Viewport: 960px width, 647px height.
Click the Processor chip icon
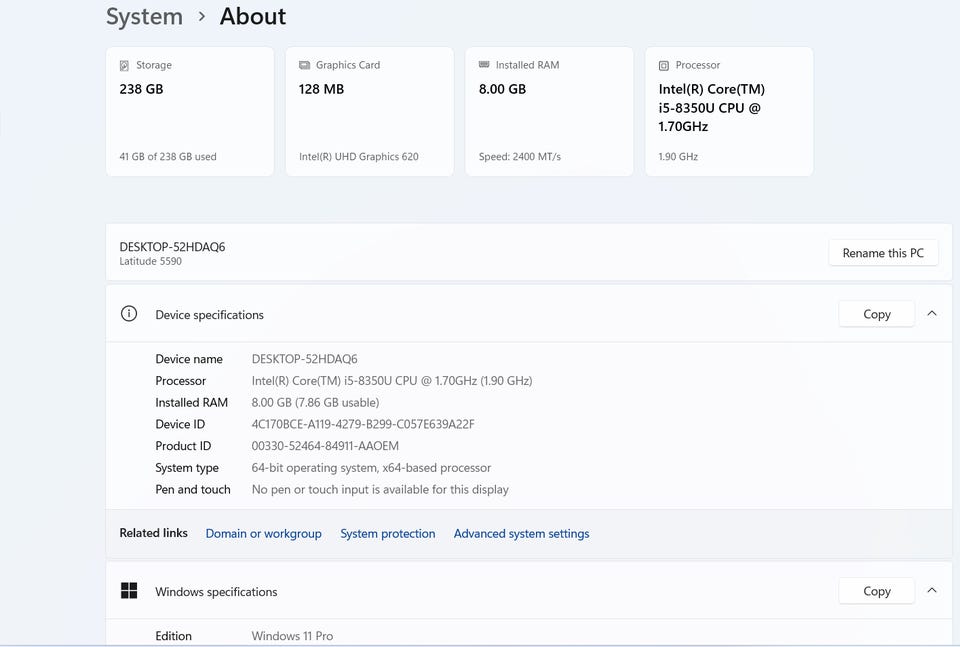(x=664, y=66)
